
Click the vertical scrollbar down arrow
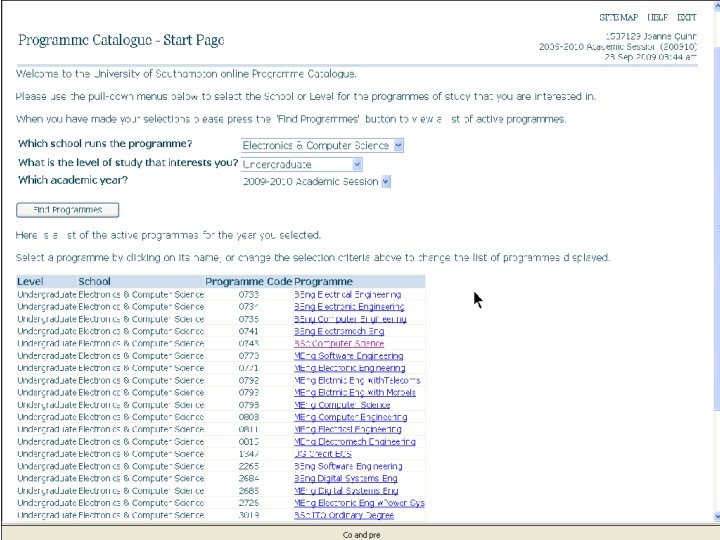coord(717,517)
